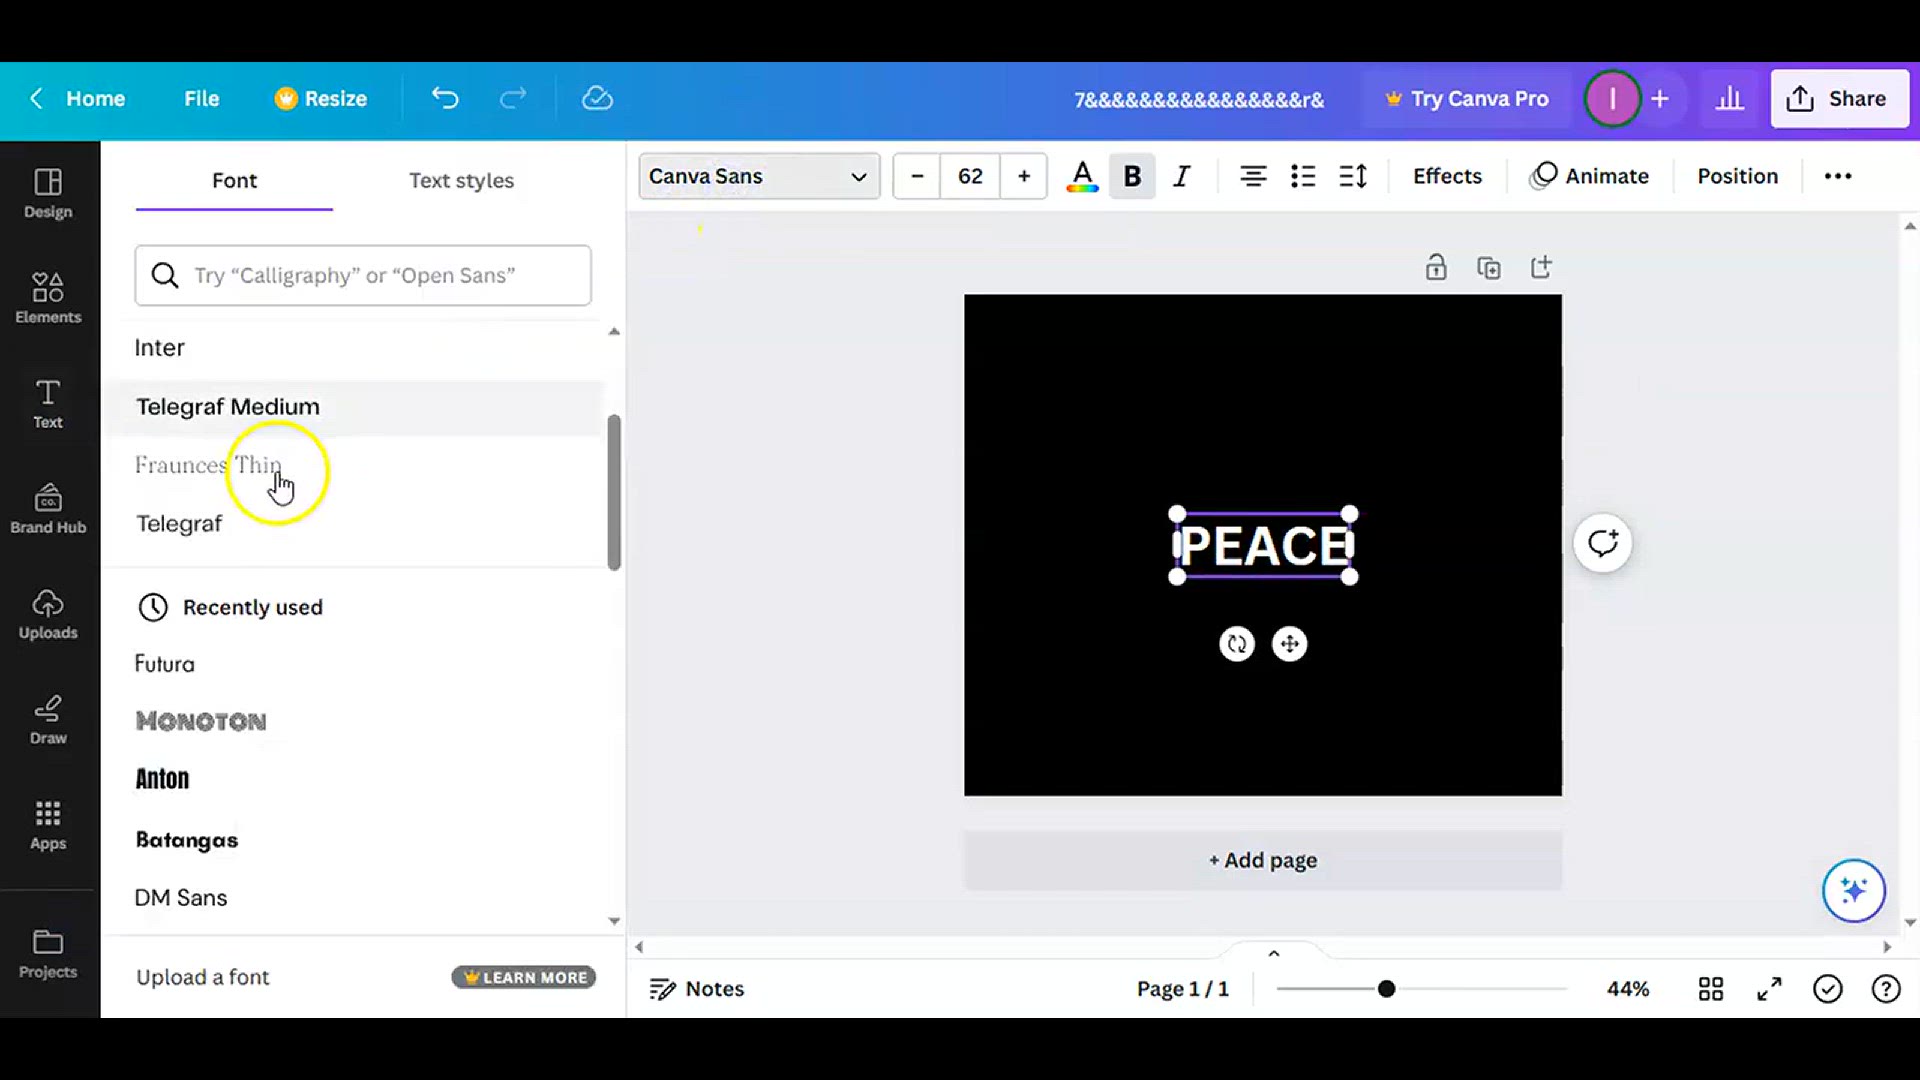
Task: Switch to Text styles tab
Action: [x=461, y=180]
